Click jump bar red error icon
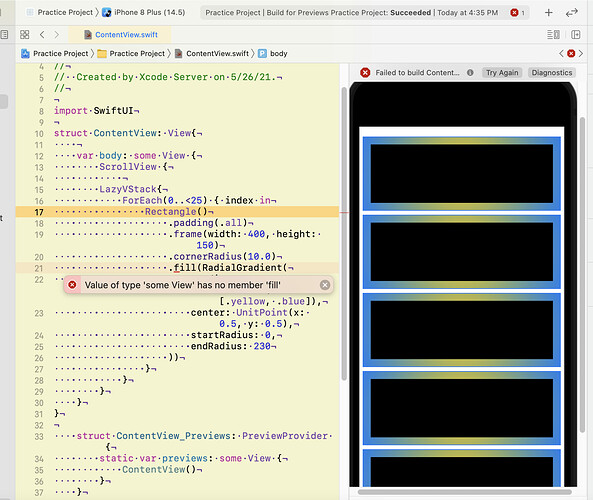 pos(571,54)
